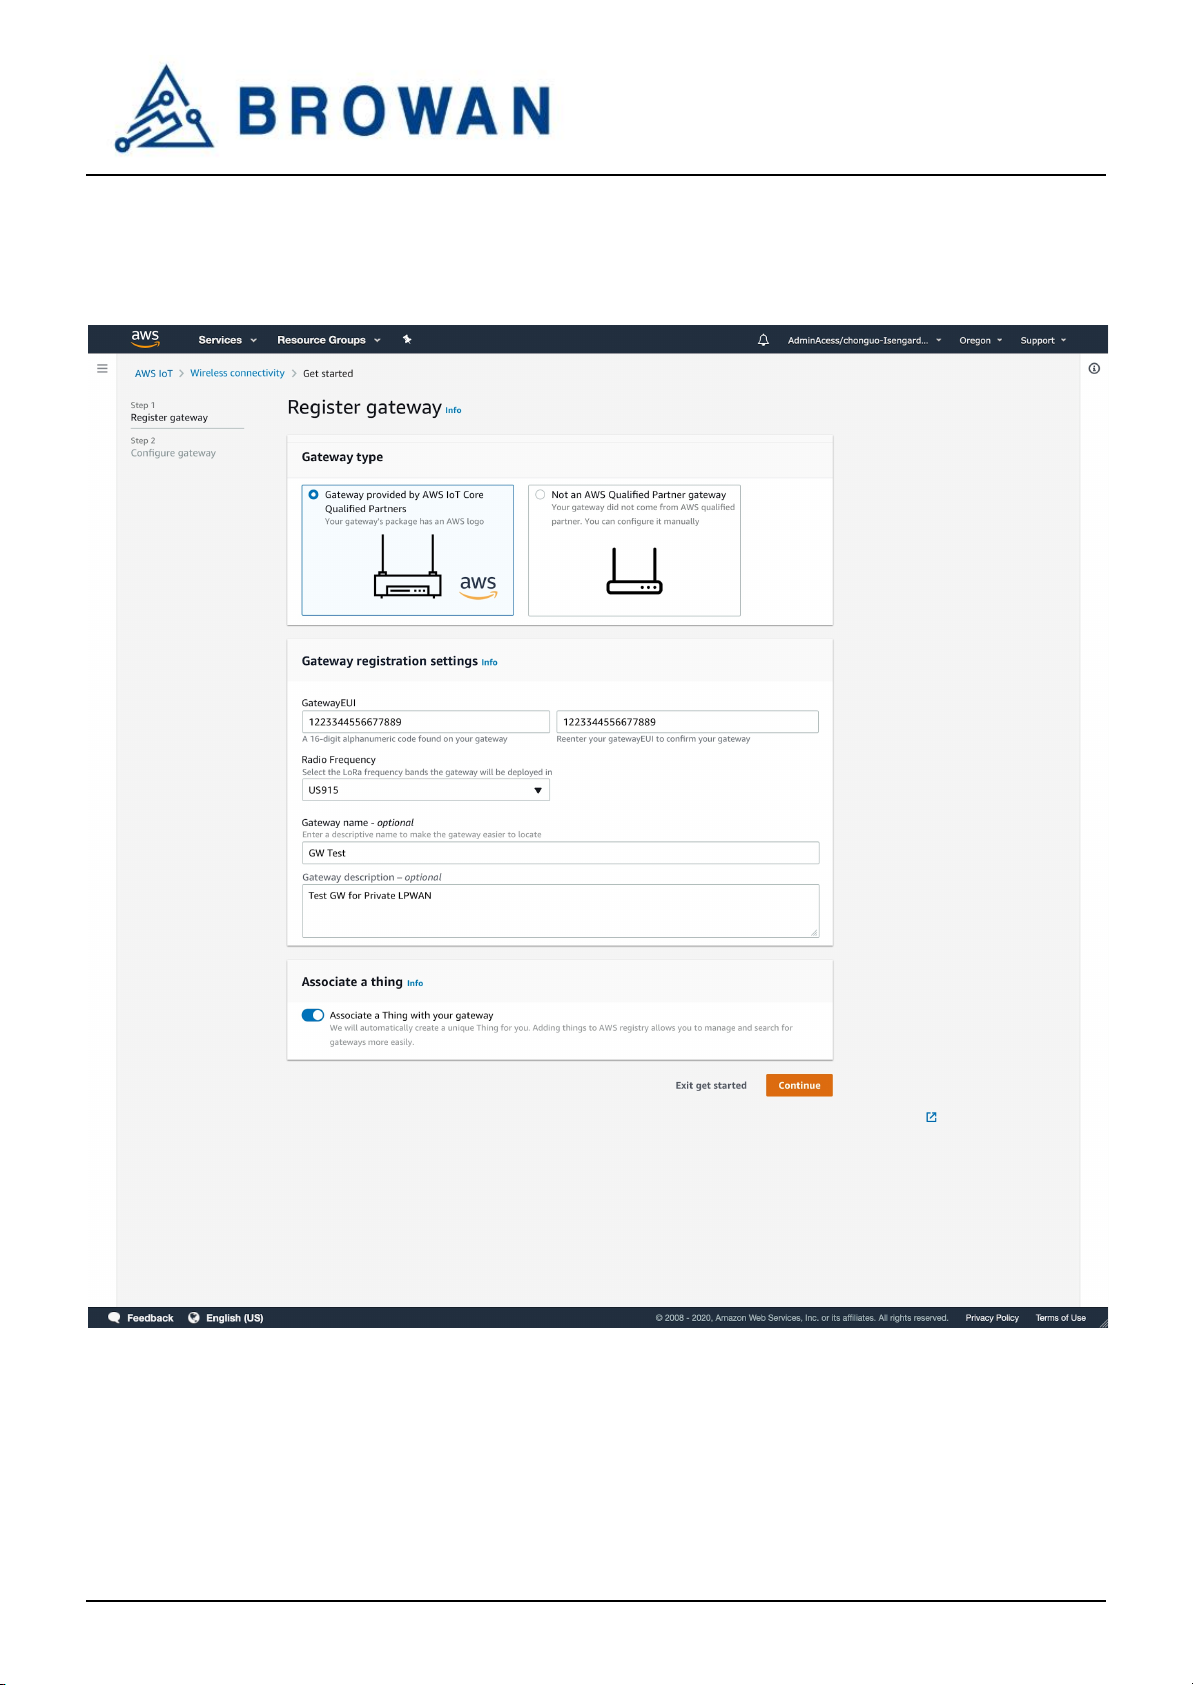The image size is (1193, 1685).
Task: Click the plain gateway router image
Action: pyautogui.click(x=634, y=571)
